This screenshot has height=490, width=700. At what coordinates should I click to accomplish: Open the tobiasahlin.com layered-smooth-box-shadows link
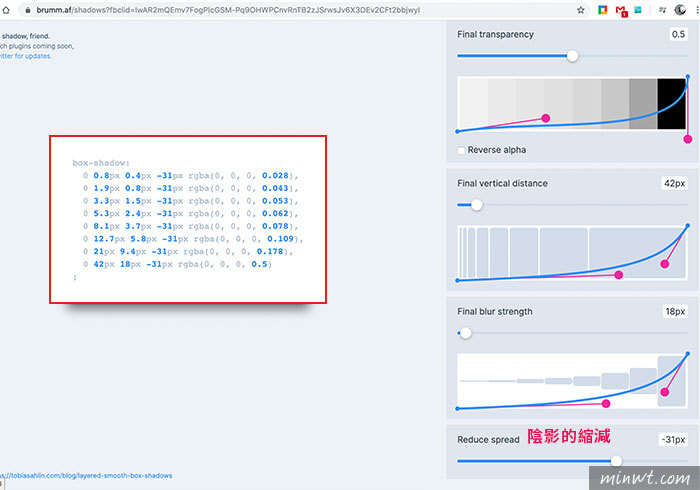coord(86,476)
